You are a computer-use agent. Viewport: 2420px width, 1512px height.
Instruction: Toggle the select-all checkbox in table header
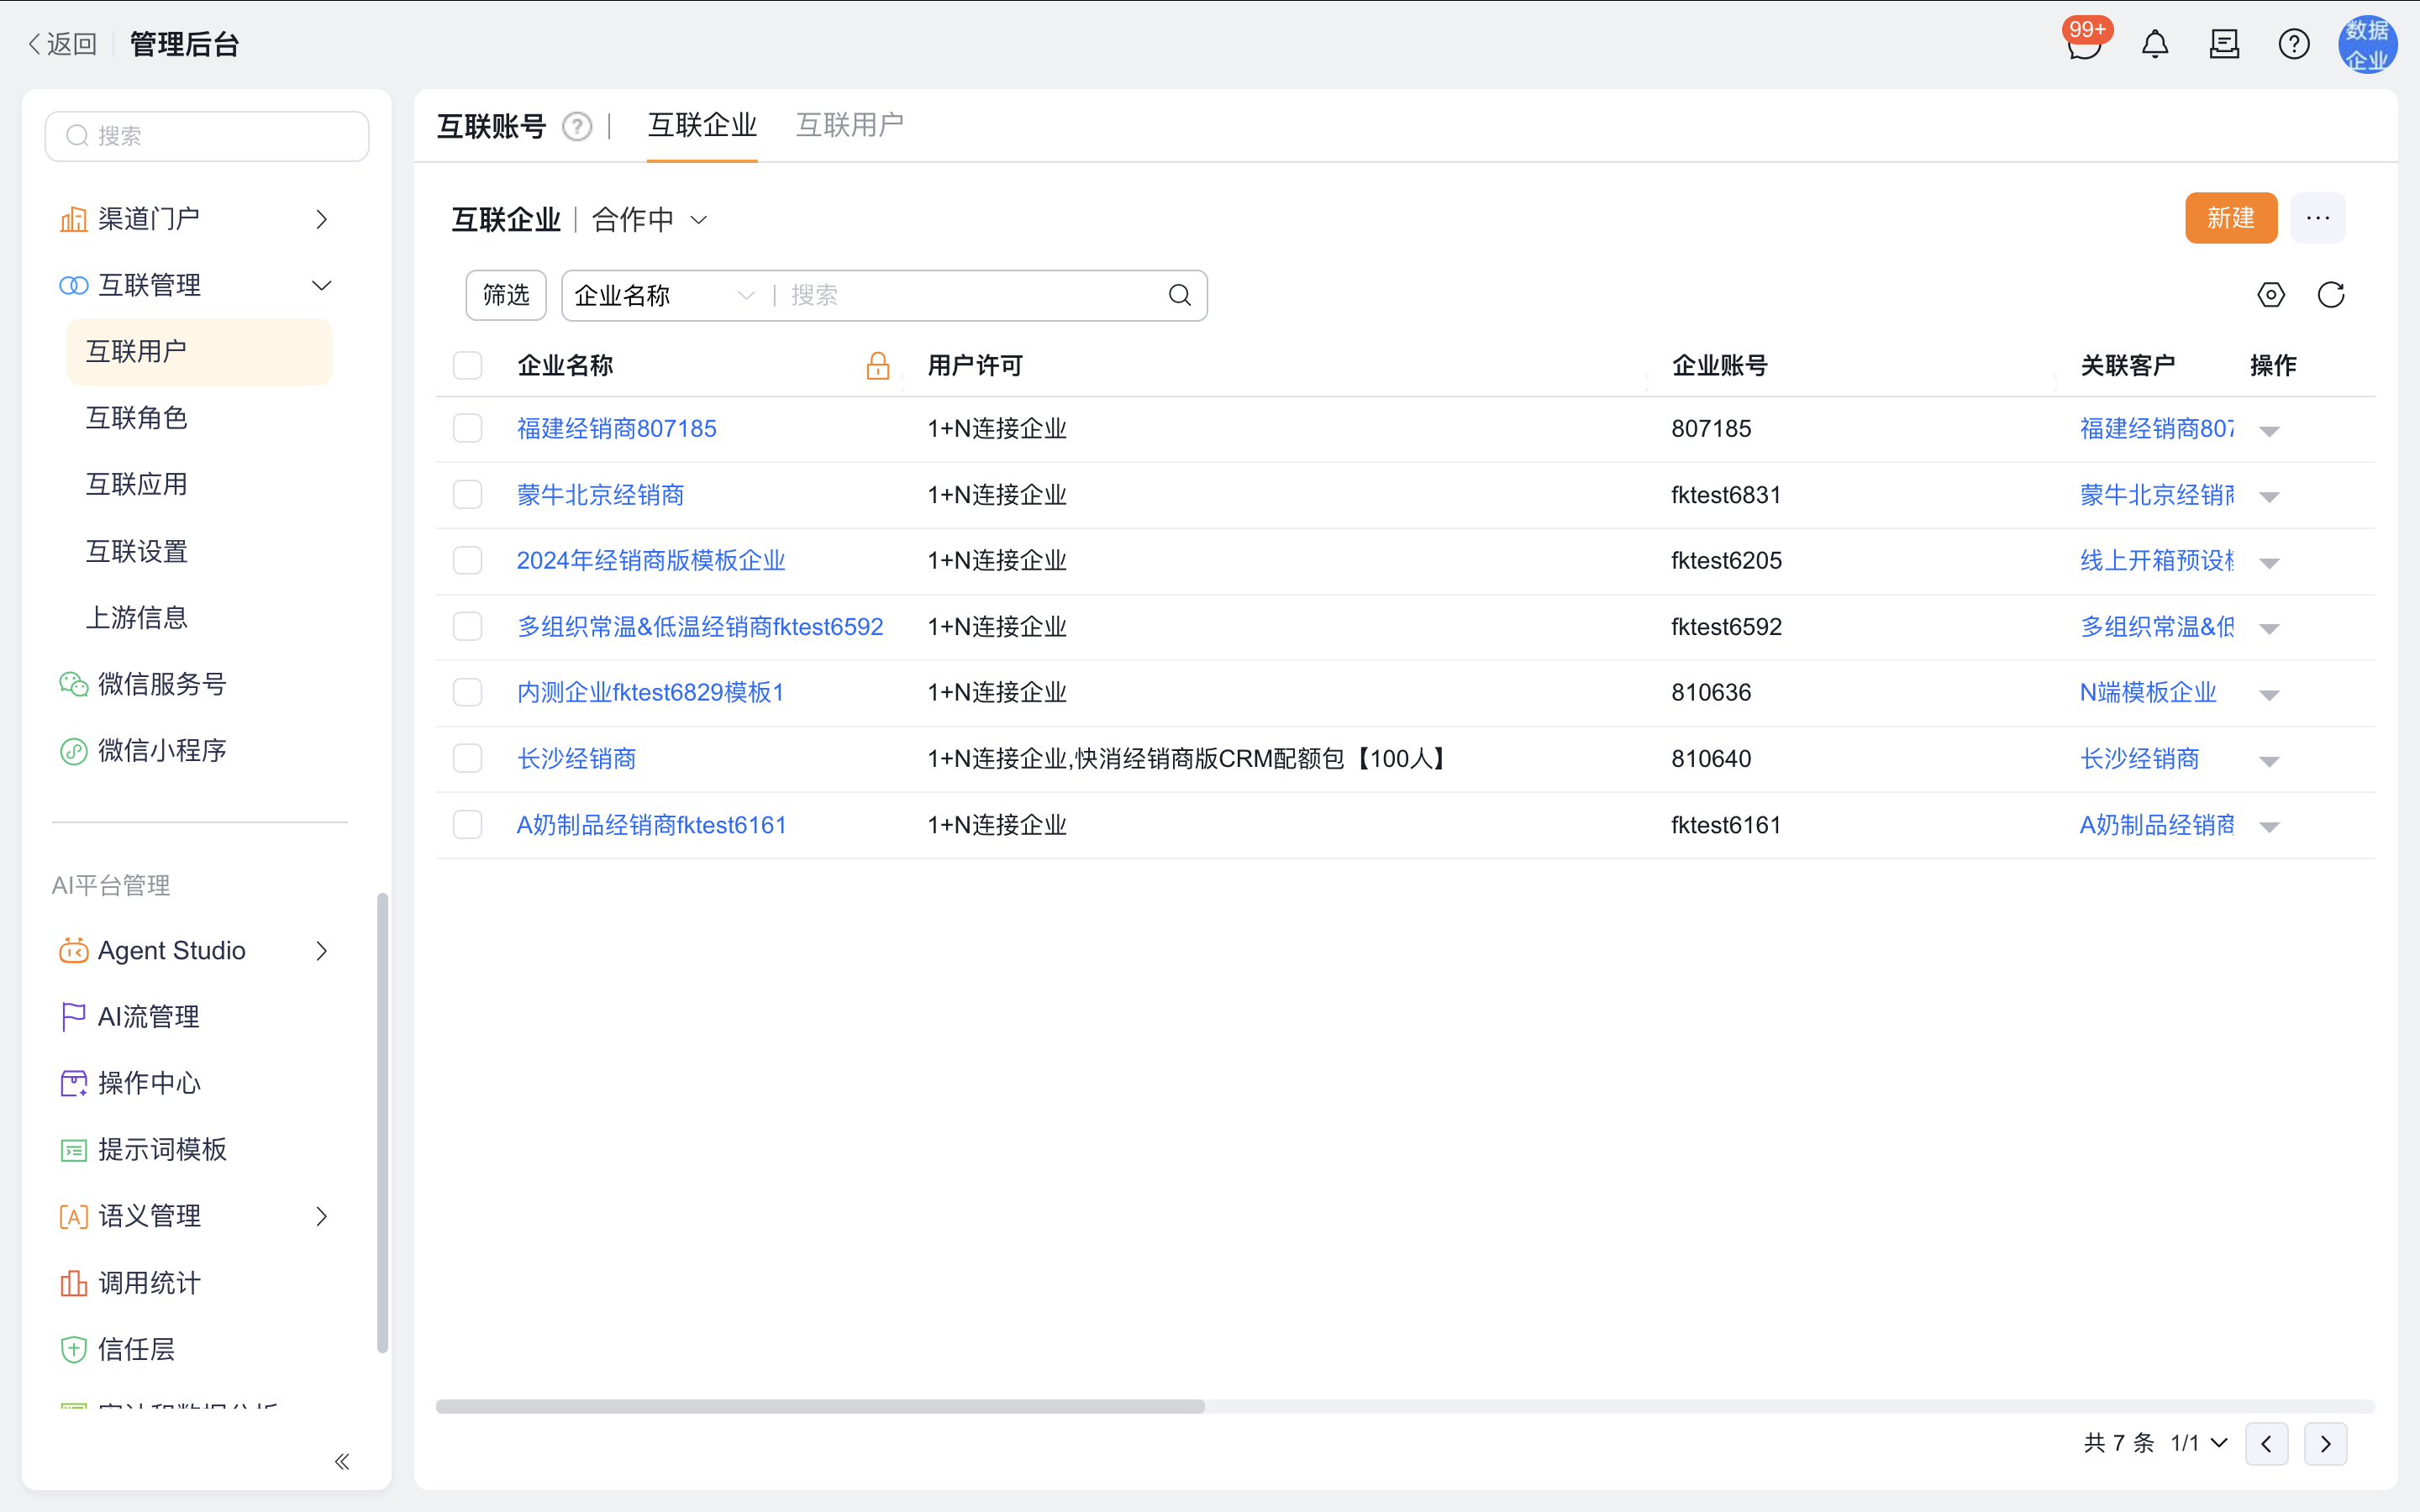point(468,365)
